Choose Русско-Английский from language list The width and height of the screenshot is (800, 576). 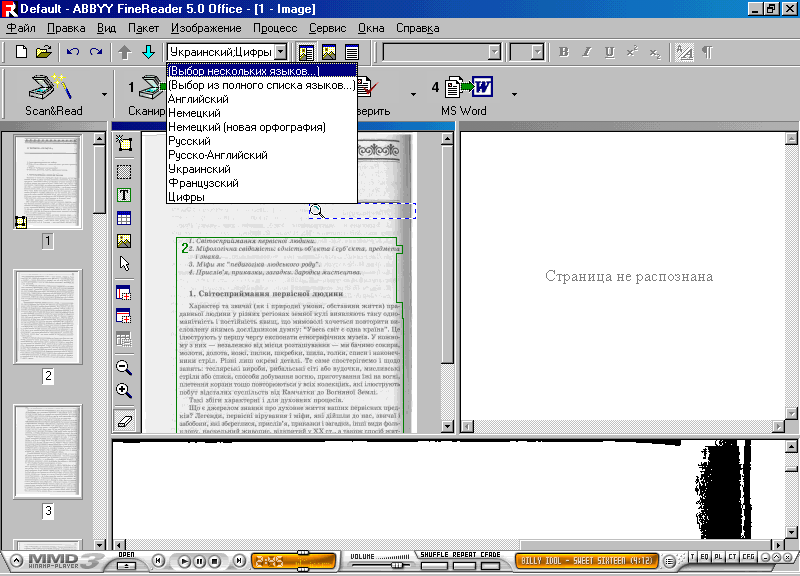pyautogui.click(x=262, y=155)
